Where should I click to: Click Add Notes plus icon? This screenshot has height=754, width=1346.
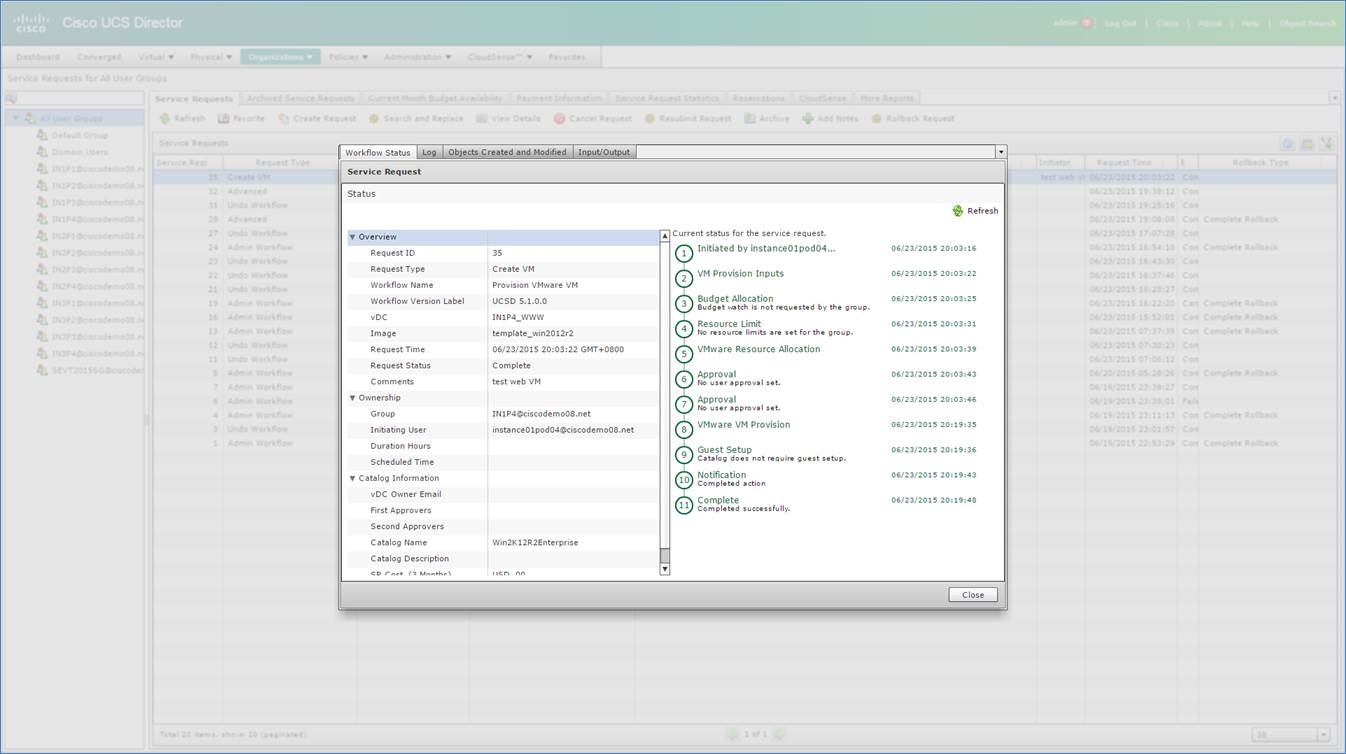click(x=807, y=119)
